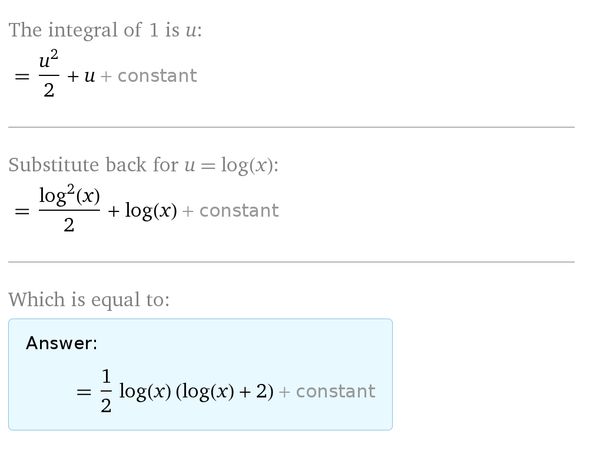
Task: Click the "The integral of 1 is u:" text
Action: (x=105, y=30)
